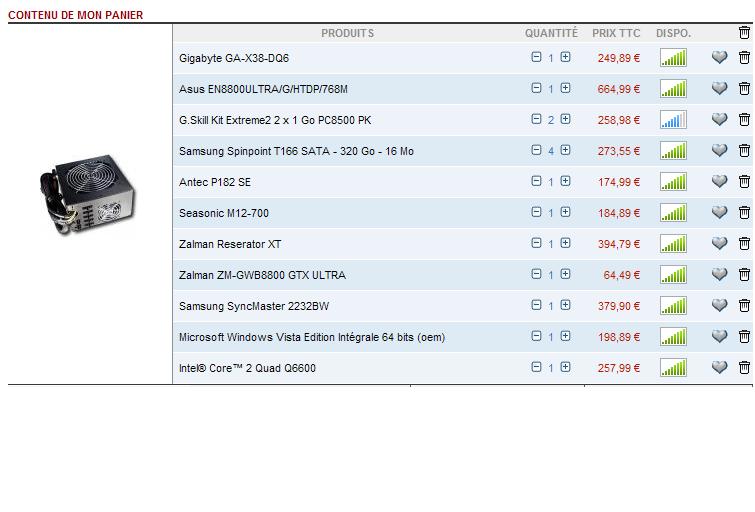This screenshot has width=755, height=512.
Task: Click the power supply product thumbnail
Action: click(x=88, y=195)
